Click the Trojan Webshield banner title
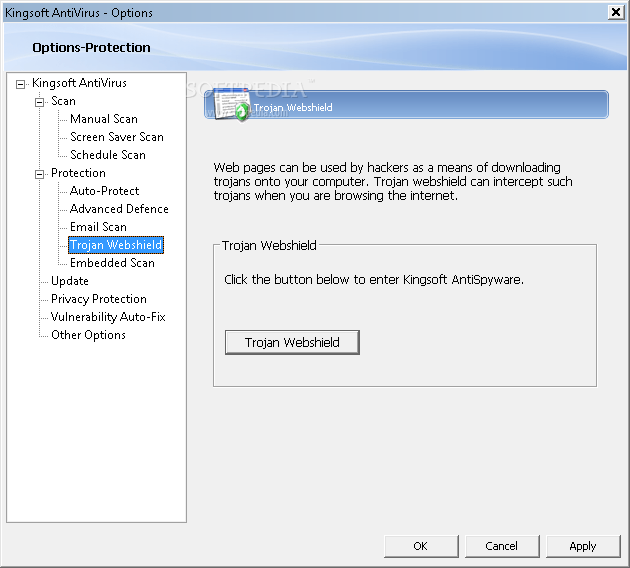This screenshot has height=568, width=630. pos(293,108)
